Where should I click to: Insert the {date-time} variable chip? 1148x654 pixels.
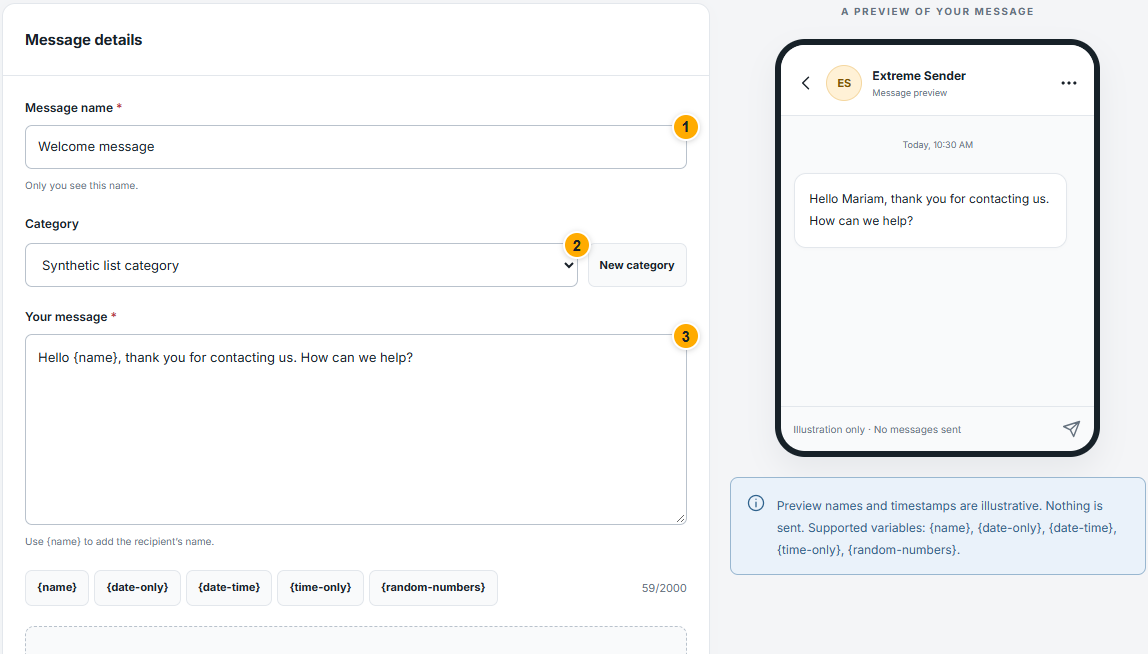(x=229, y=587)
